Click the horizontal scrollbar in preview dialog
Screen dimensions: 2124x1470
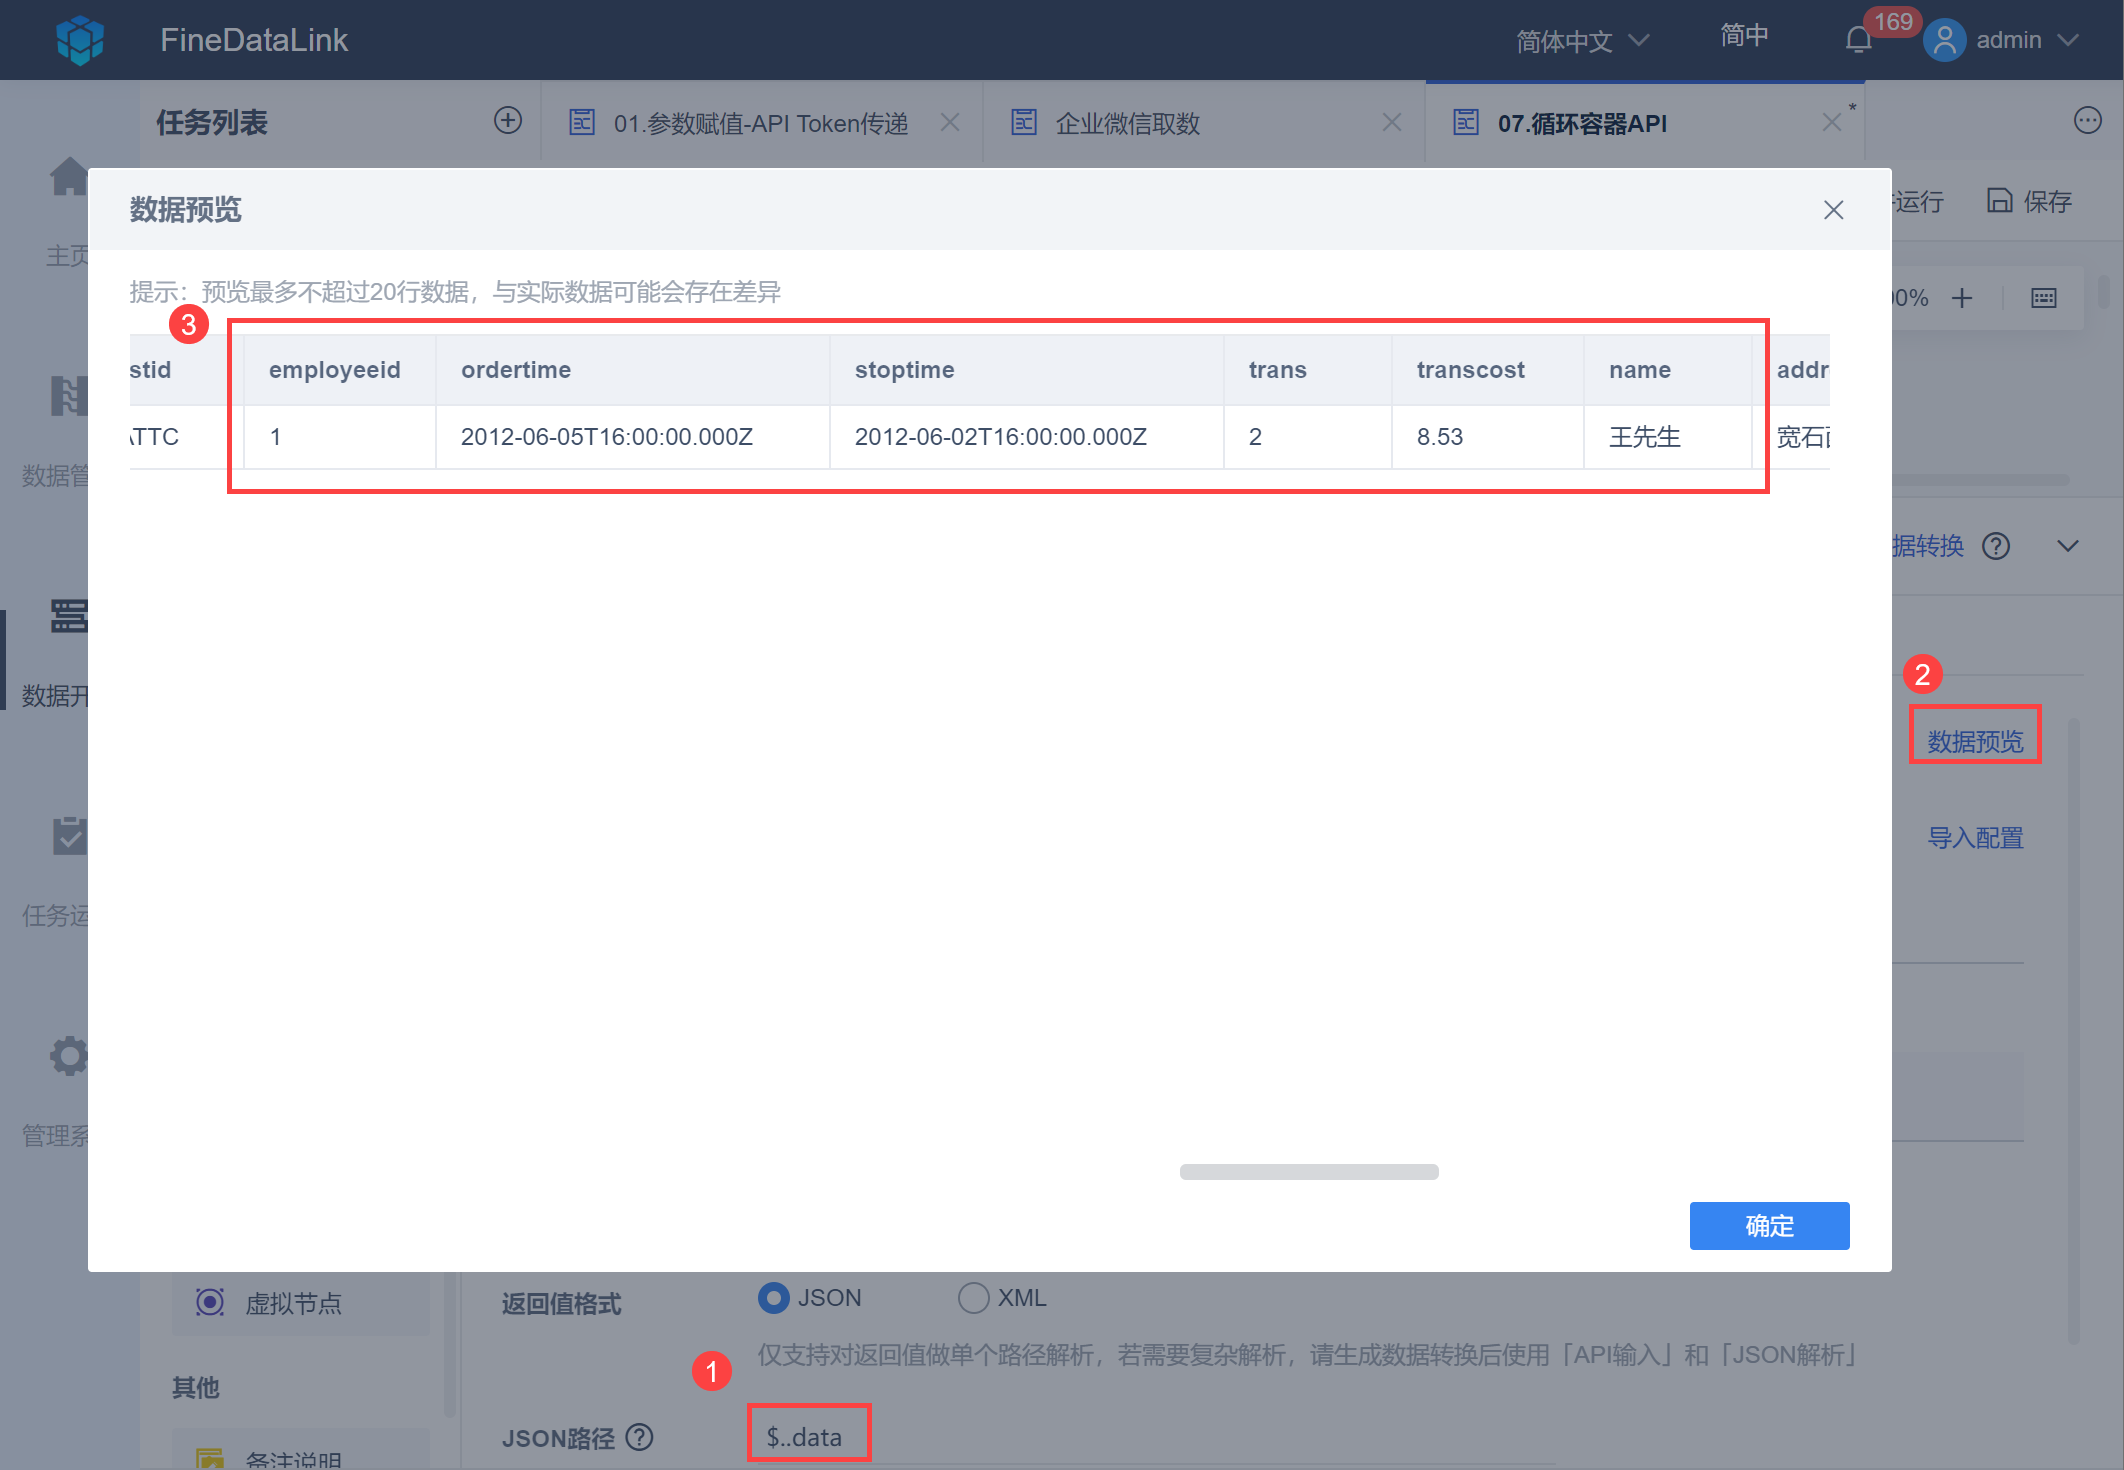pos(1308,1172)
